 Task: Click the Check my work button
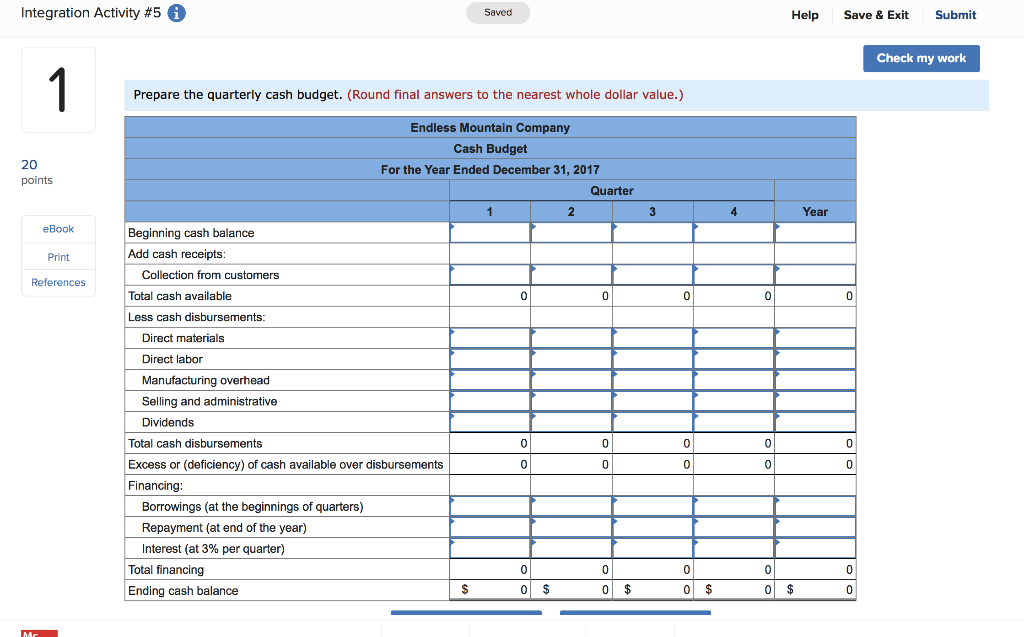[921, 58]
